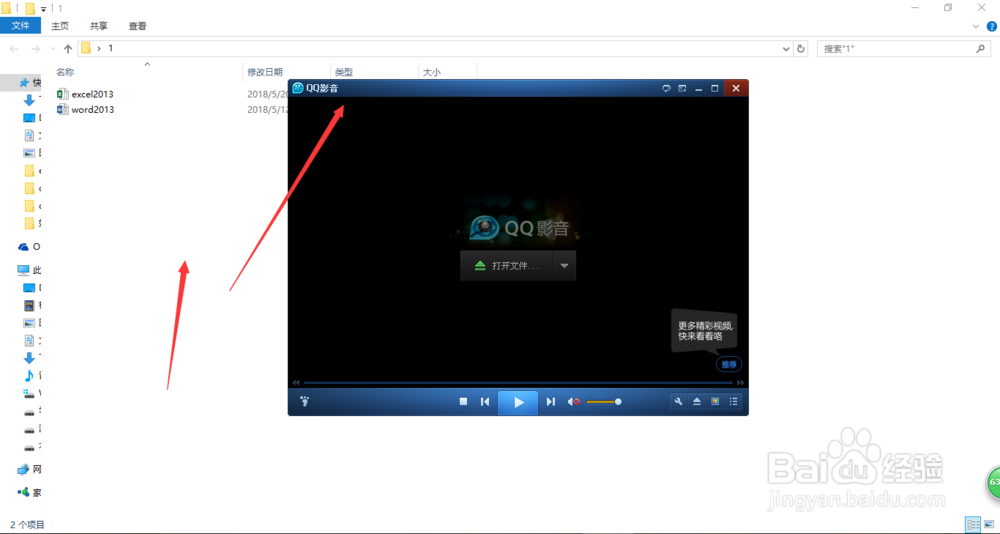Open the 文件 menu in Explorer

pyautogui.click(x=20, y=26)
